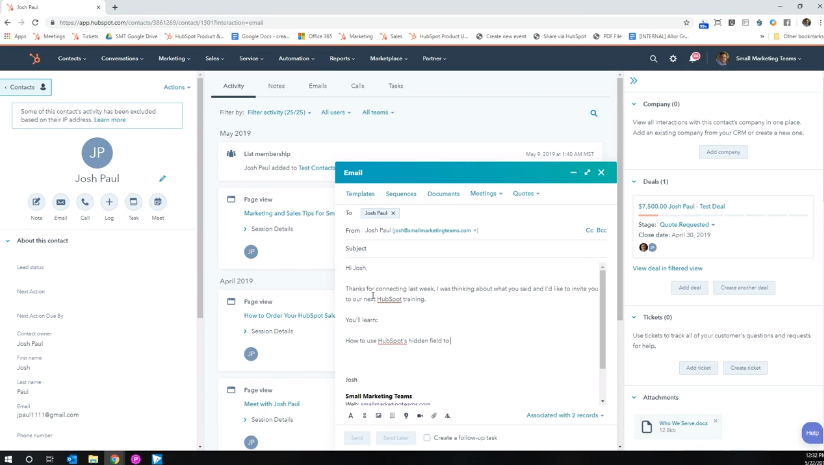Edit contact name with pencil icon
824x465 pixels.
[162, 179]
